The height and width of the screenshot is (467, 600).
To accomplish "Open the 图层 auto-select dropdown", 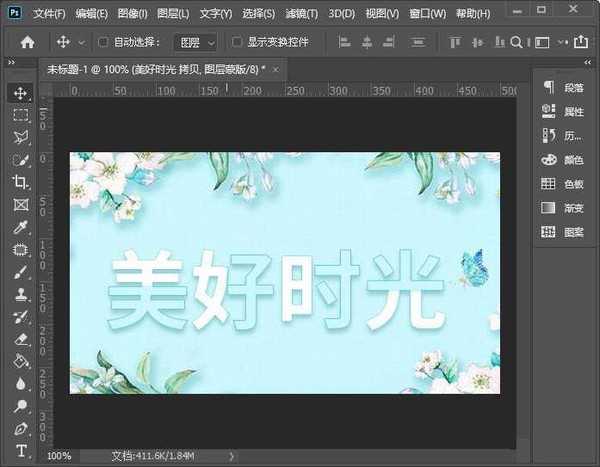I will pos(194,43).
